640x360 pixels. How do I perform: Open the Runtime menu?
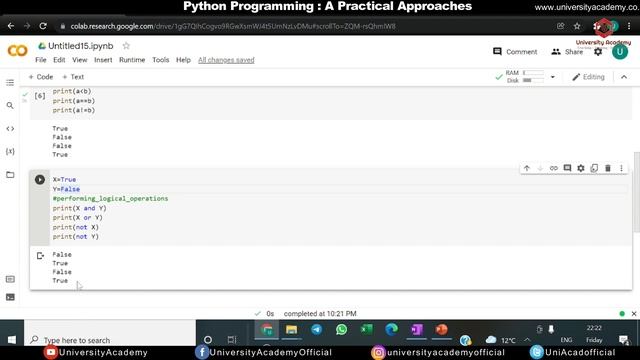coord(132,60)
